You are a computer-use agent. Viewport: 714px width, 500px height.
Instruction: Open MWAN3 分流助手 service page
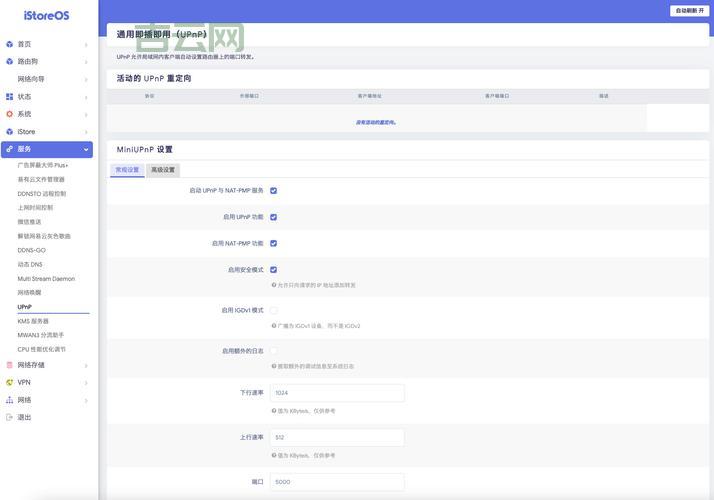coord(41,335)
